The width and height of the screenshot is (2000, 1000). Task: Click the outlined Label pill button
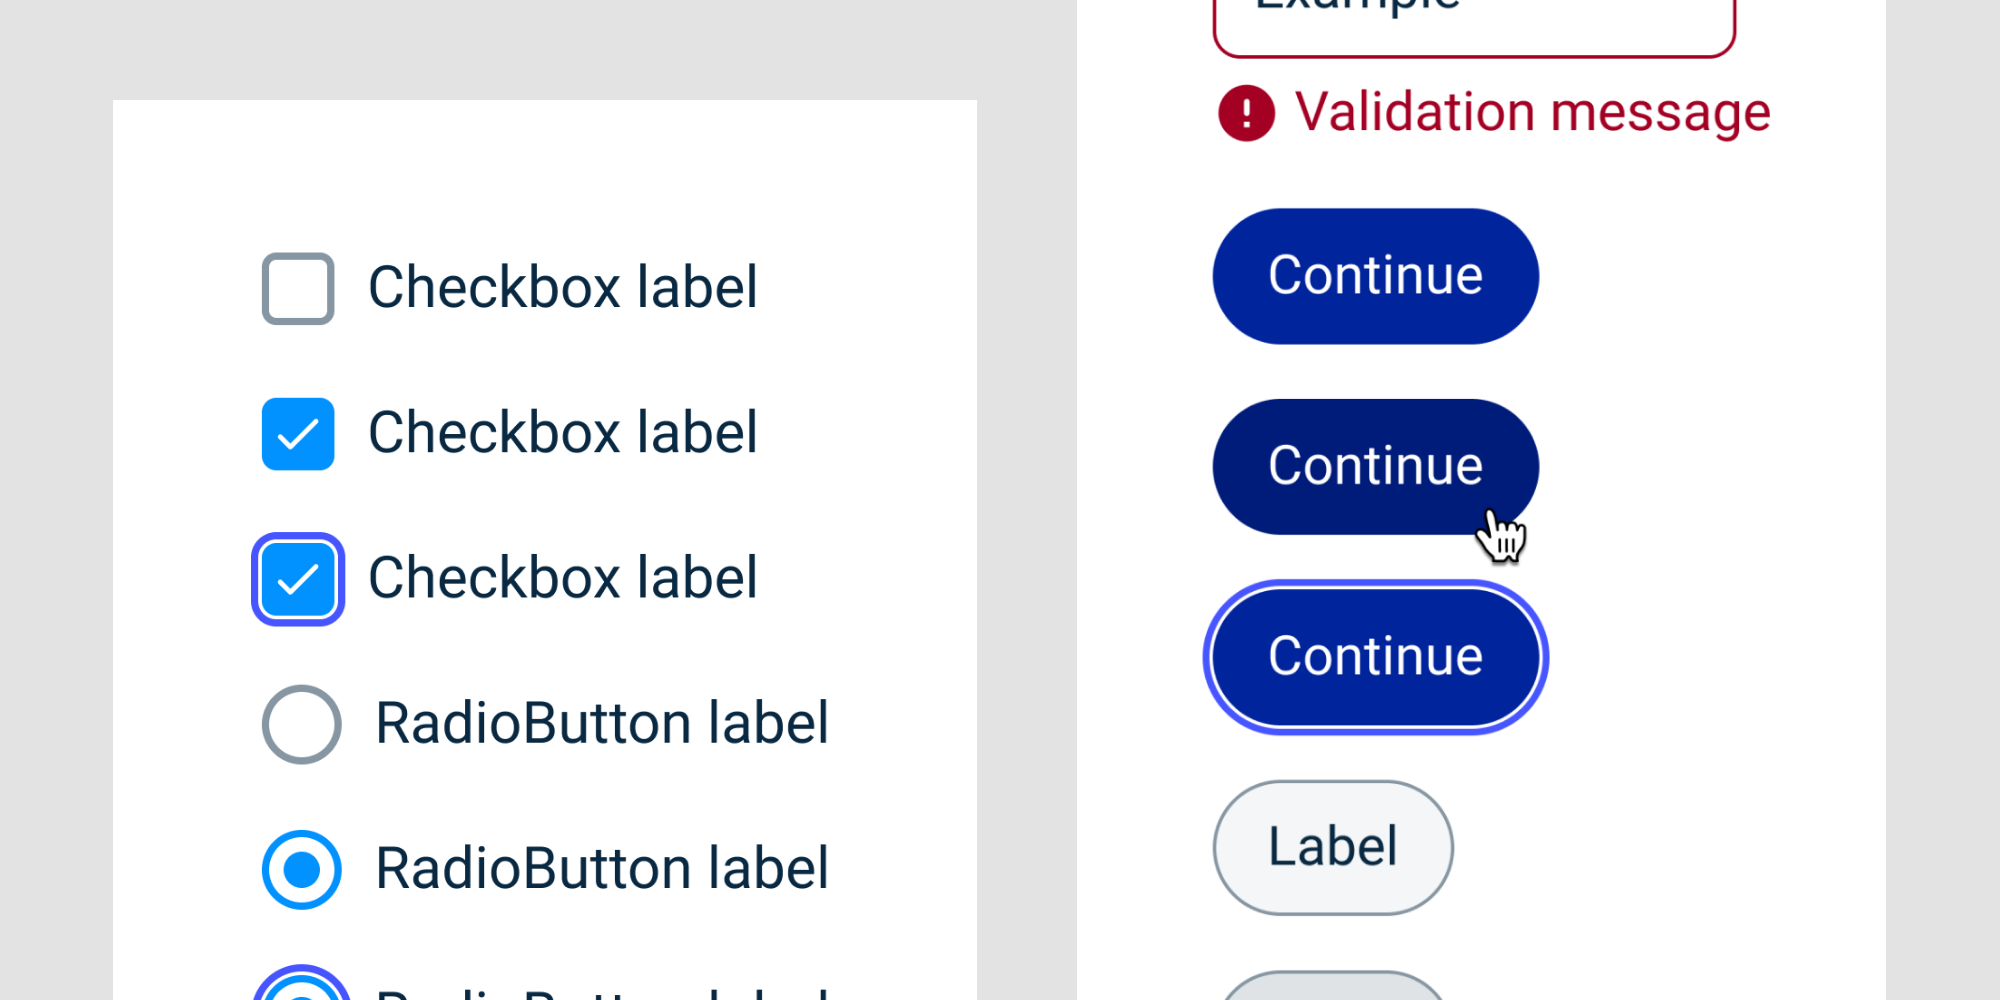[1332, 847]
